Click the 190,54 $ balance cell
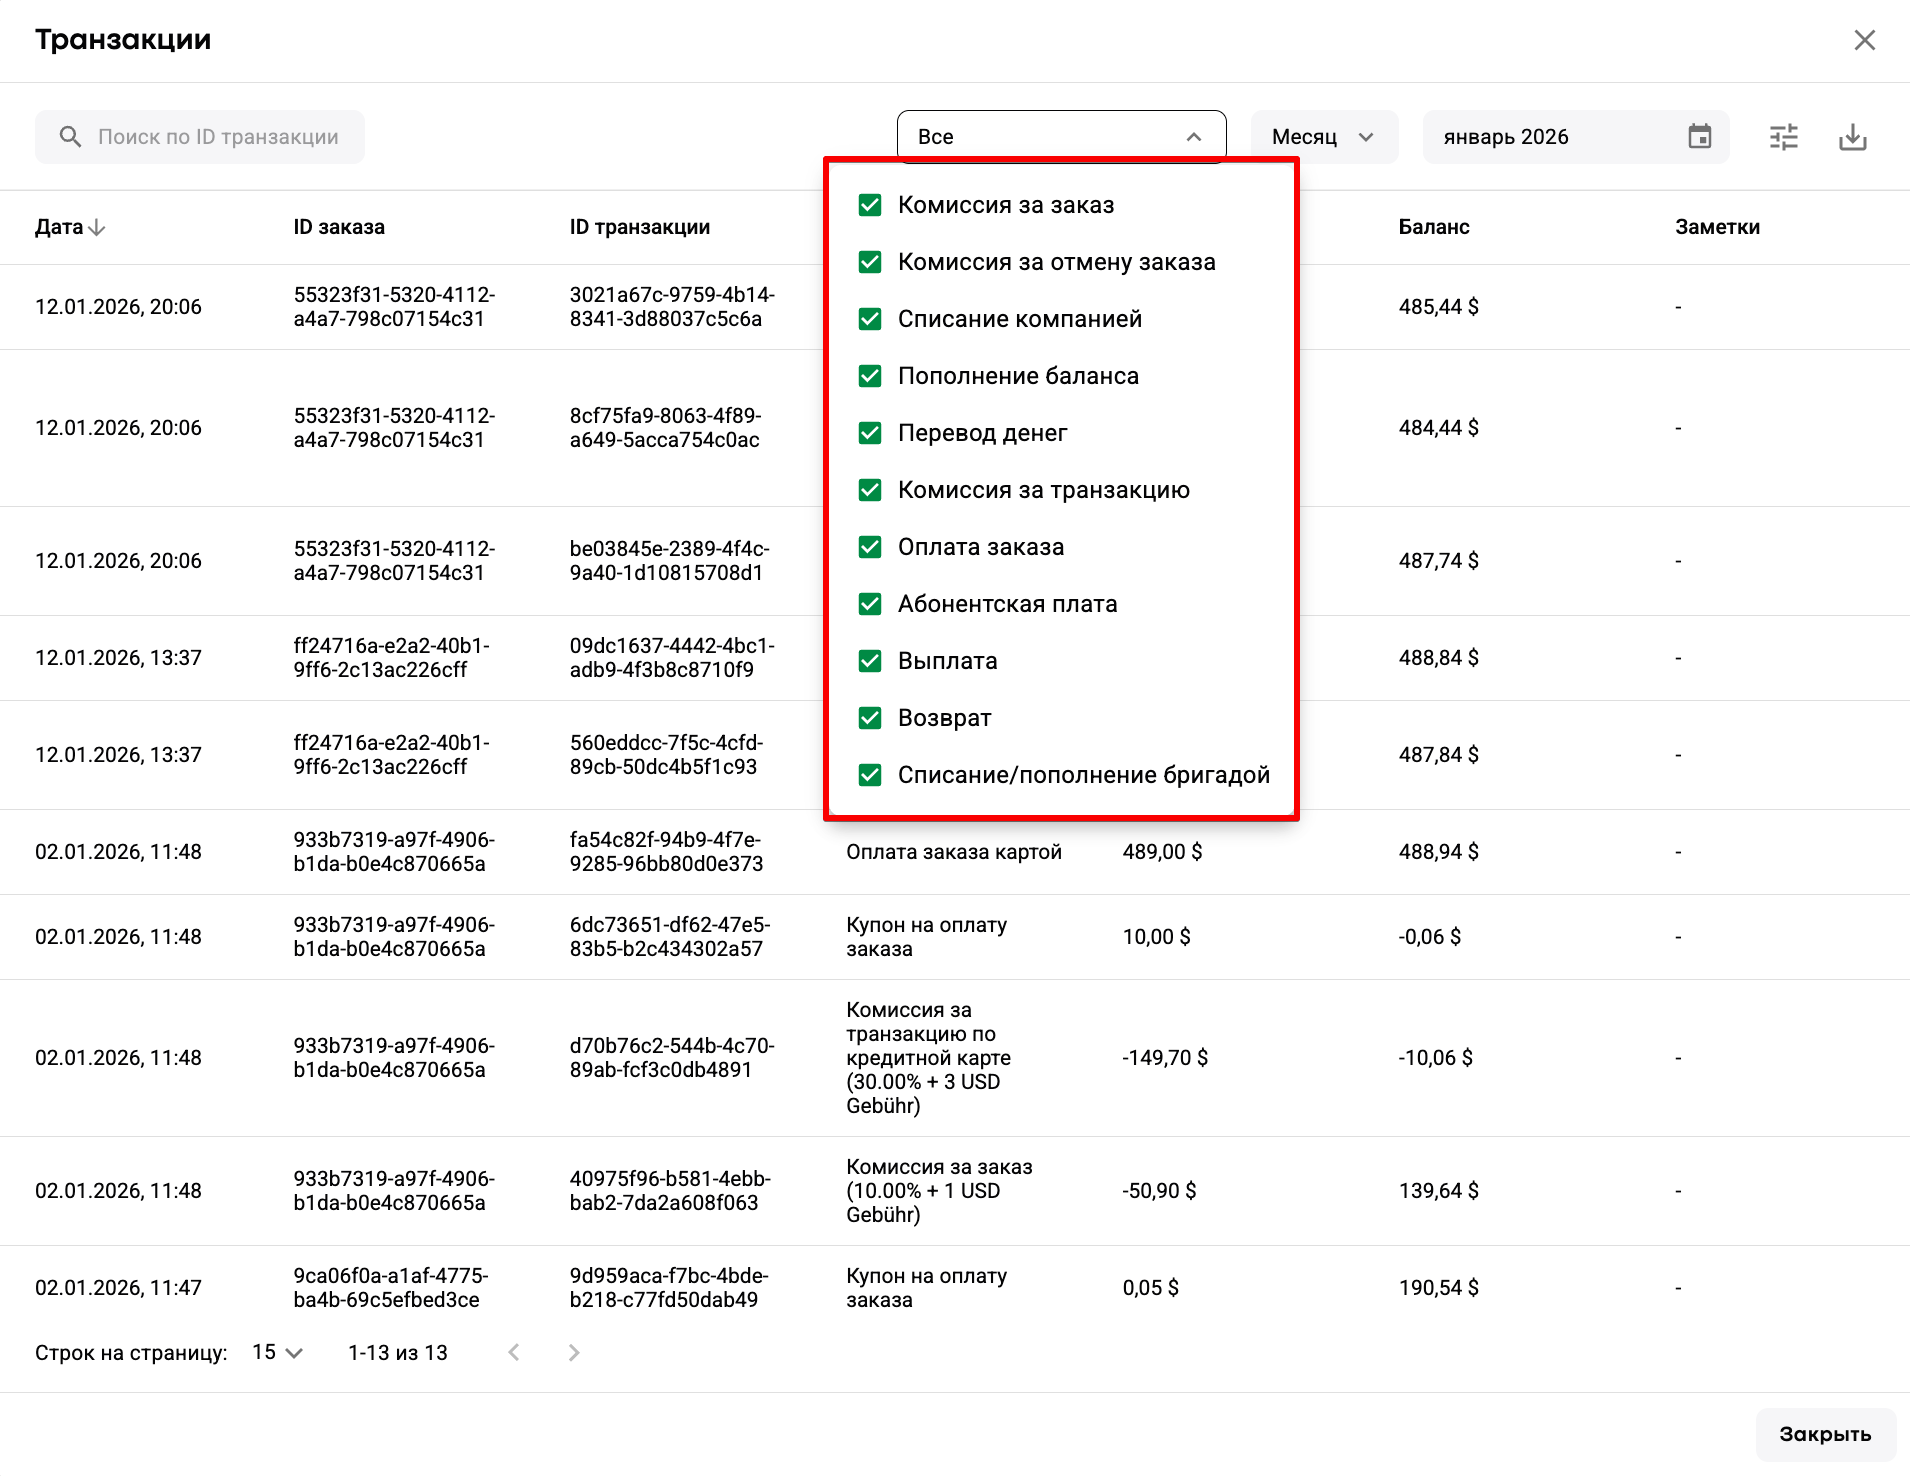 point(1438,1288)
